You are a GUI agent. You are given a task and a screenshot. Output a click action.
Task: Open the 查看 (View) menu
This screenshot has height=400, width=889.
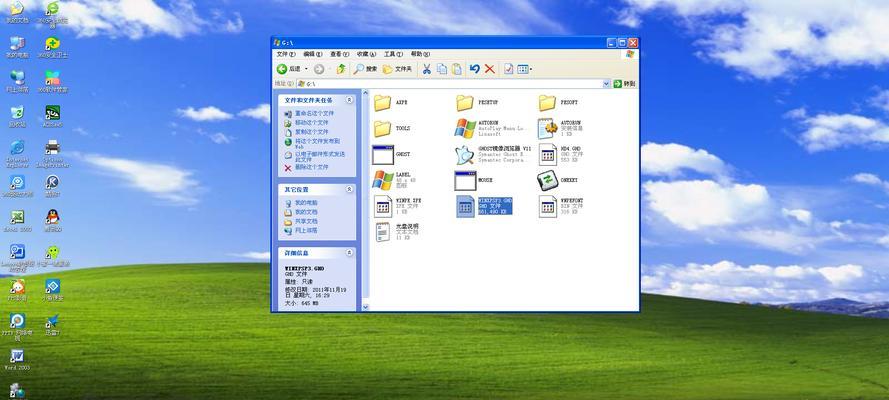pyautogui.click(x=339, y=54)
